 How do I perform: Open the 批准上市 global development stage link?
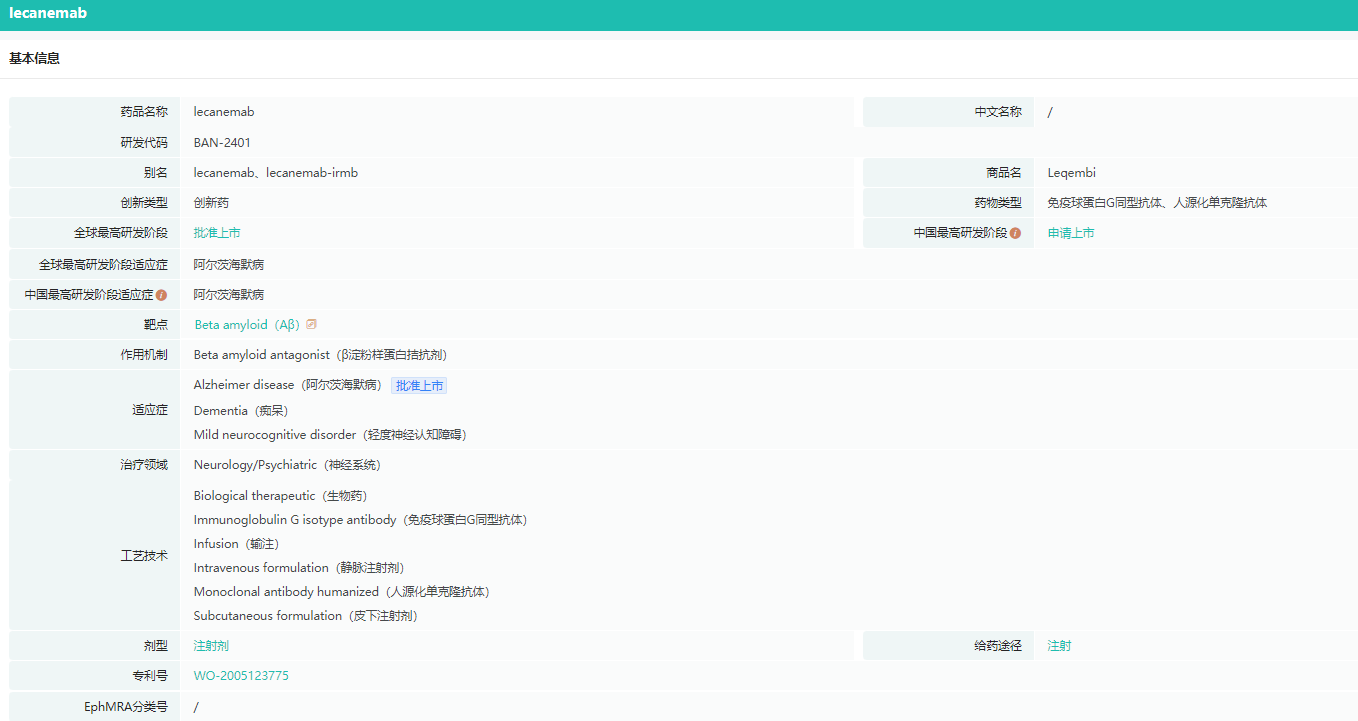click(x=217, y=233)
